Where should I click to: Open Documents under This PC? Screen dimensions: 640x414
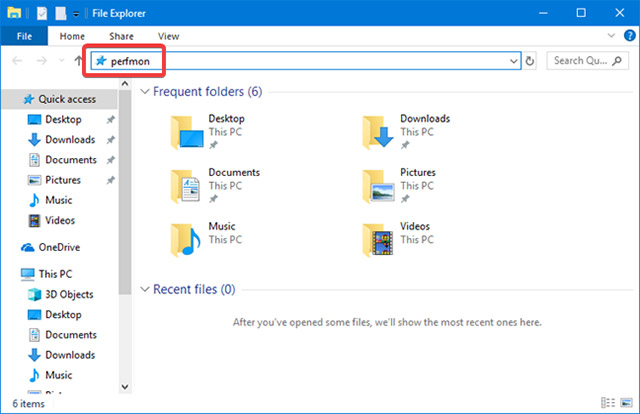tap(62, 335)
